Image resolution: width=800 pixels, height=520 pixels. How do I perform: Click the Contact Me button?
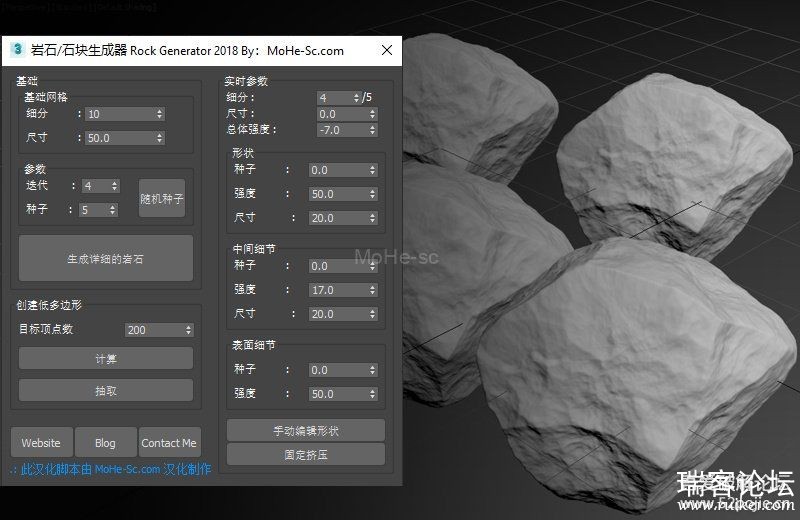point(169,442)
